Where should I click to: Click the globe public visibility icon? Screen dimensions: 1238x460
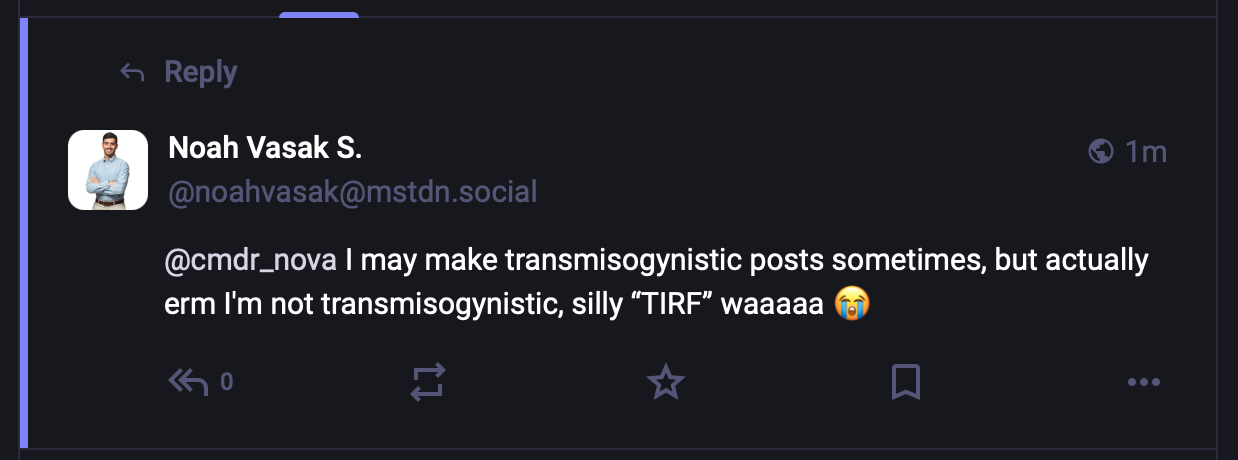1100,151
